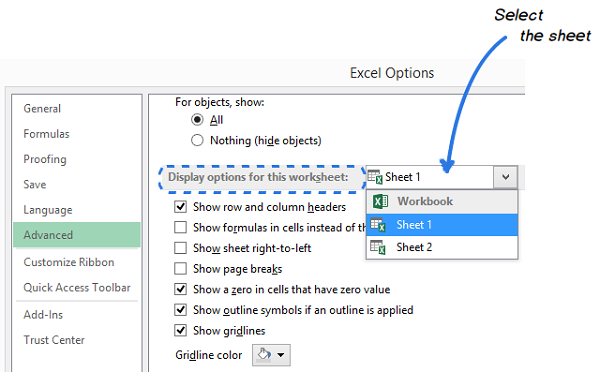The height and width of the screenshot is (372, 600).
Task: Enable Show page breaks checkbox
Action: point(180,269)
